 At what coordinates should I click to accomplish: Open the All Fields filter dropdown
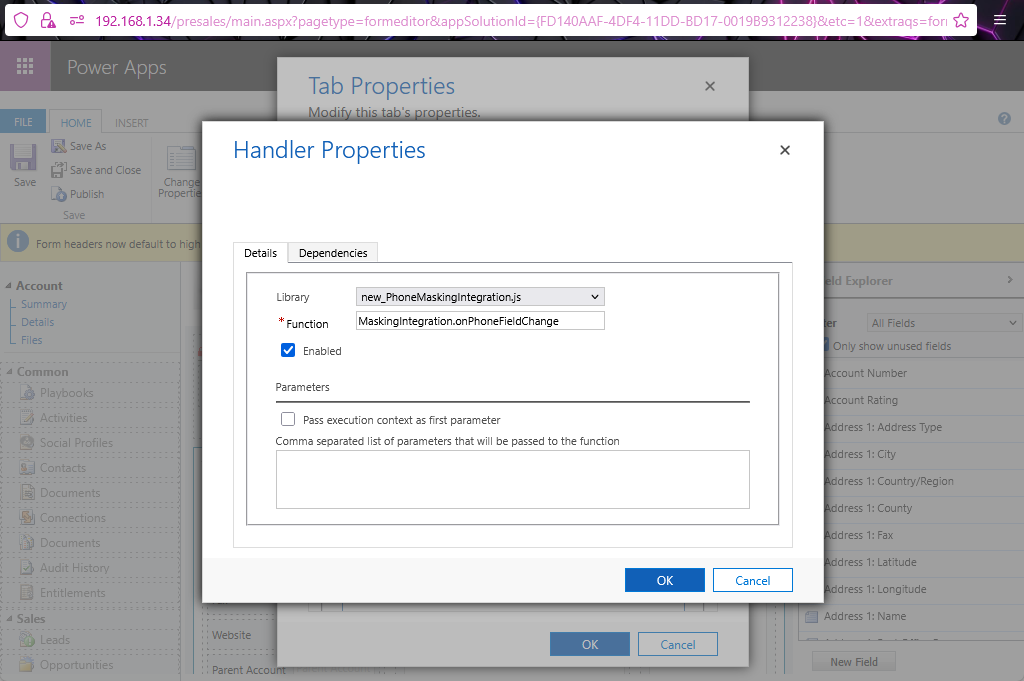tap(943, 323)
